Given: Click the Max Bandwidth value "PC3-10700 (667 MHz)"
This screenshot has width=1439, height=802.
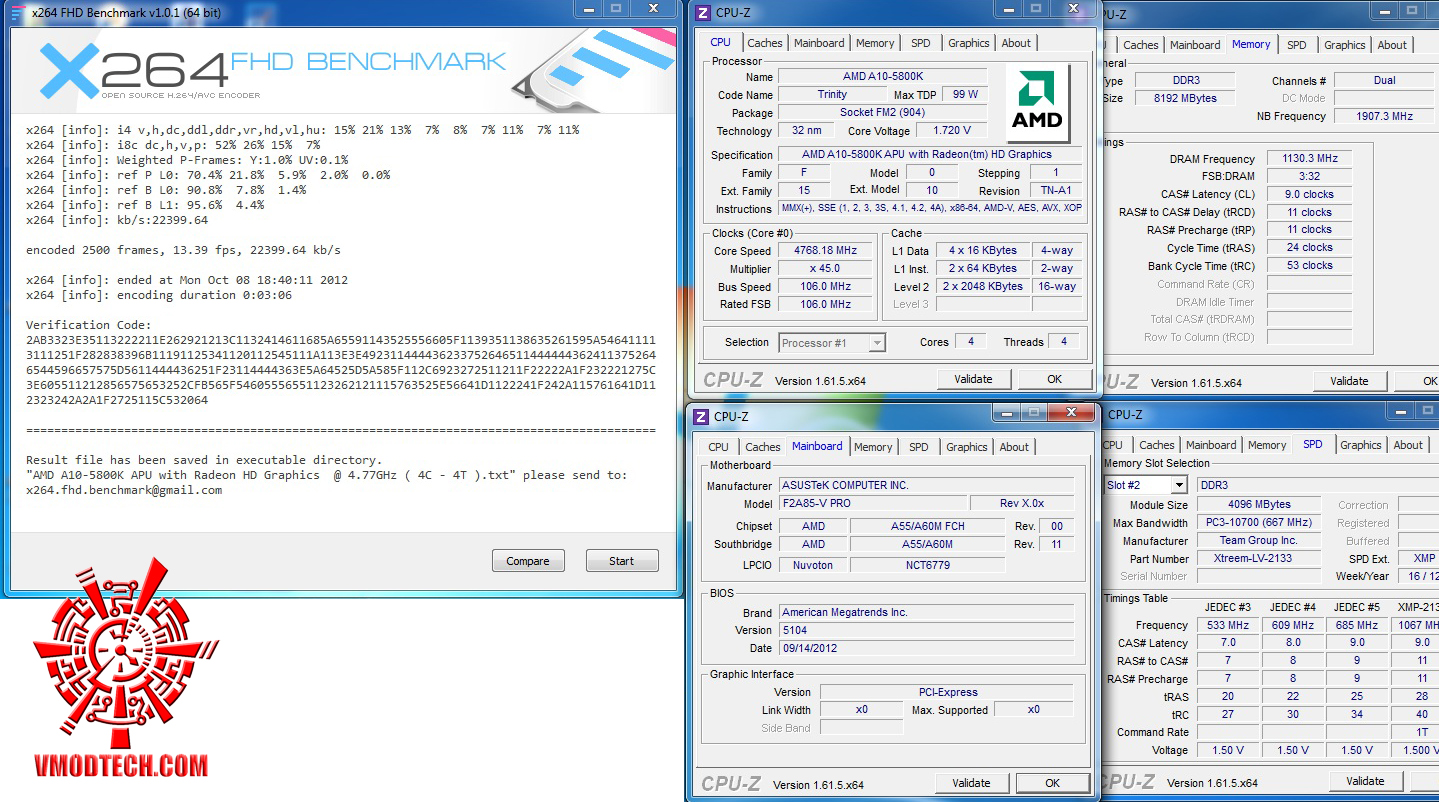Looking at the screenshot, I should coord(1257,523).
